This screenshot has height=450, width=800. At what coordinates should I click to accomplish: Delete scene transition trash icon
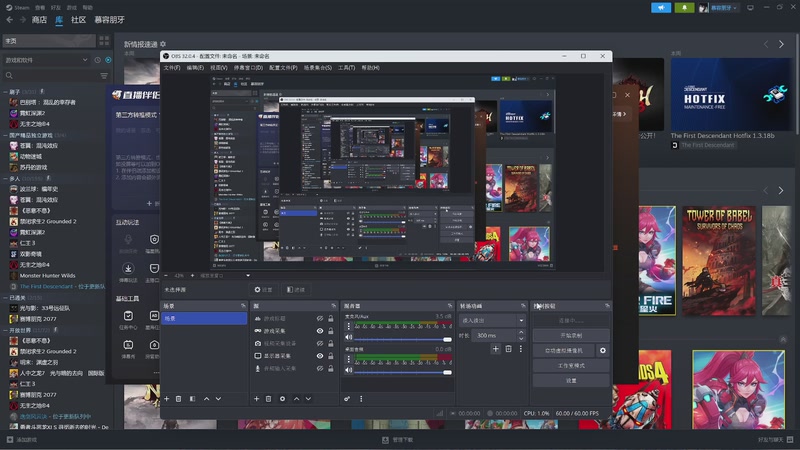click(508, 349)
